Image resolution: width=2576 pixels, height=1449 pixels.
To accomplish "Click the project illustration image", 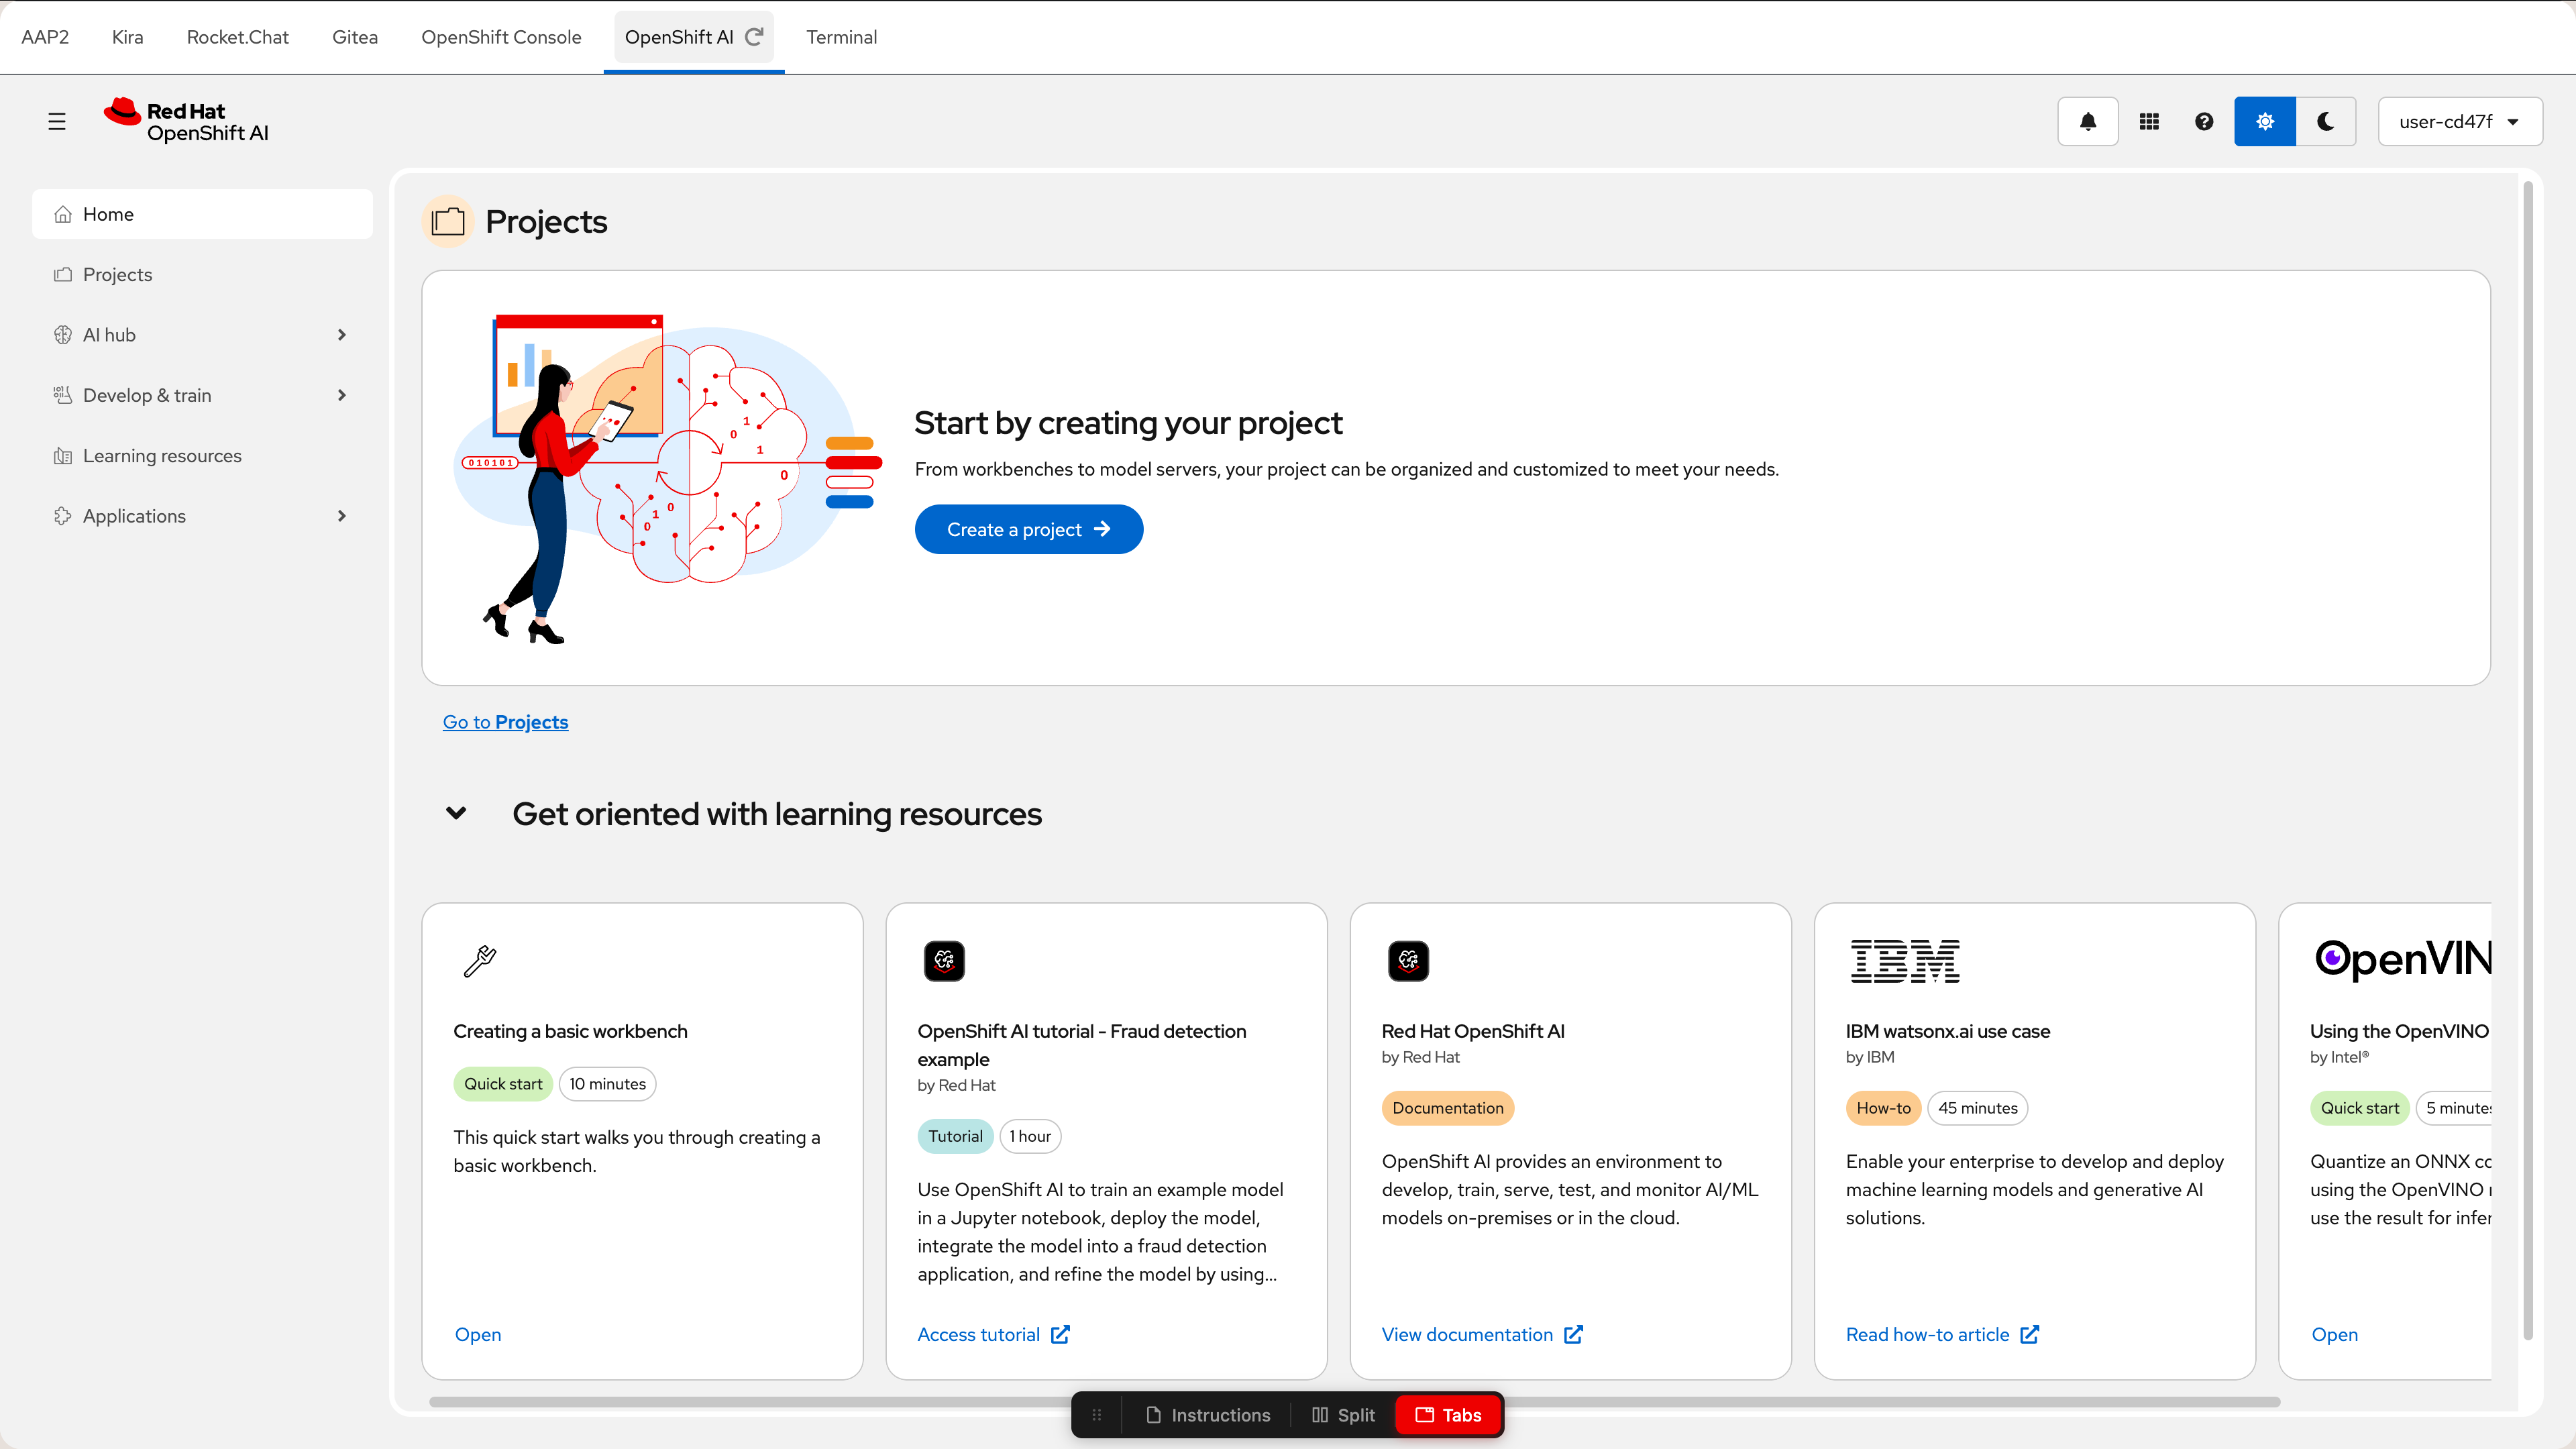I will (x=668, y=478).
